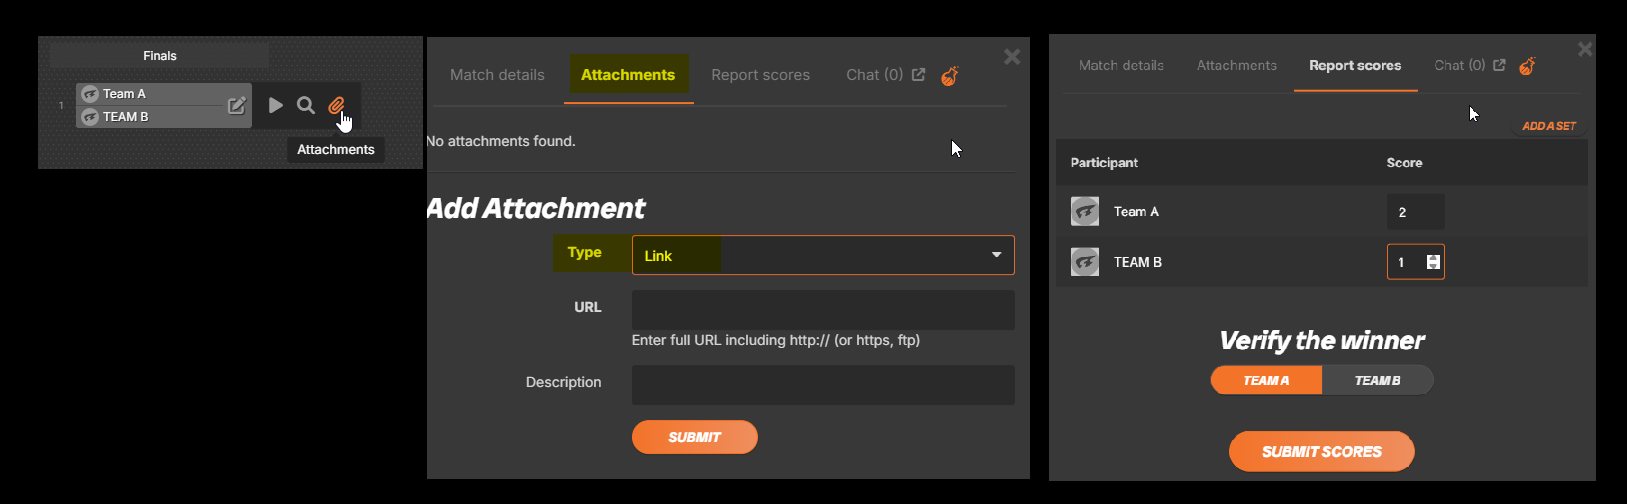Submit the attachment with SUBMIT button

click(x=695, y=437)
